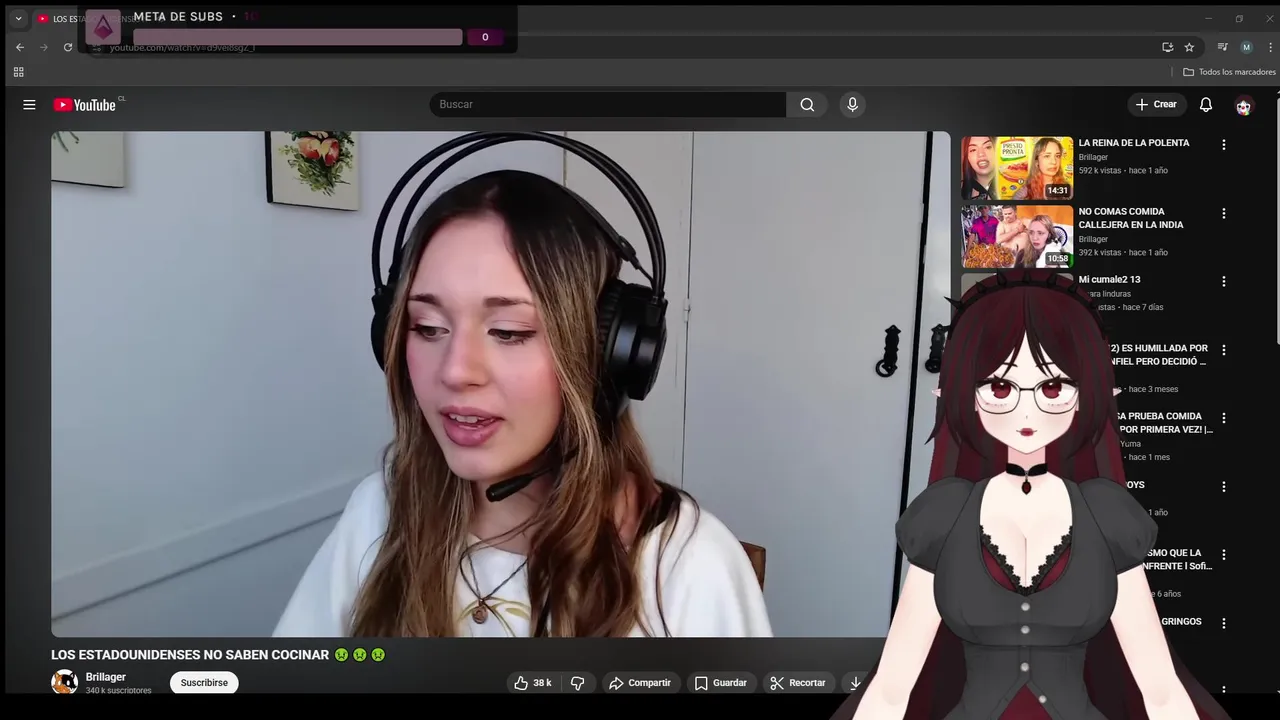
Task: Click the Guardar save button
Action: (x=721, y=683)
